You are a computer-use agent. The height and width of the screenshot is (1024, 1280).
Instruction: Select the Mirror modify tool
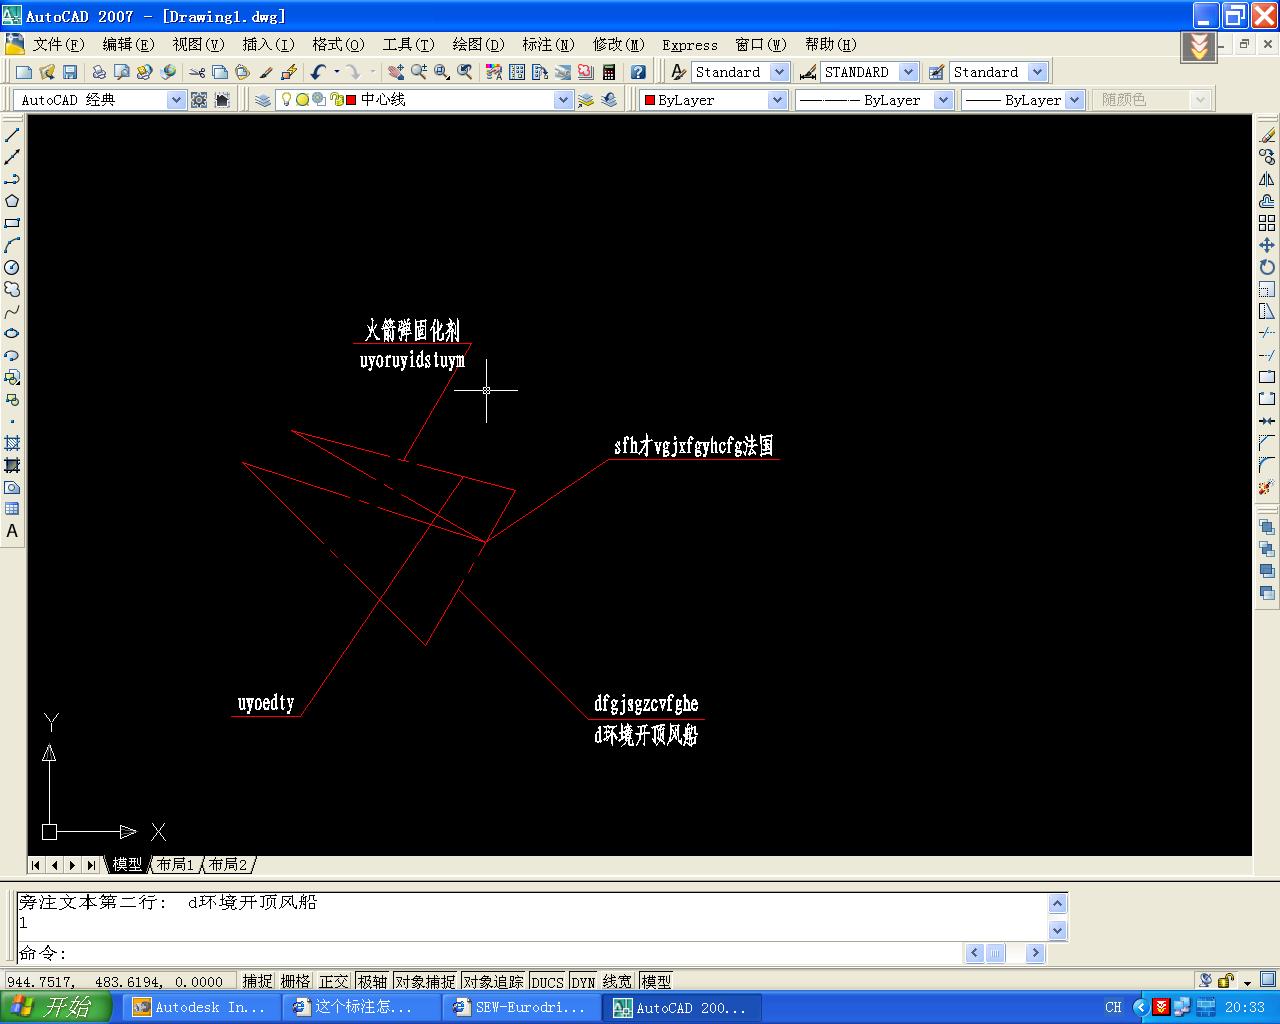[1267, 179]
